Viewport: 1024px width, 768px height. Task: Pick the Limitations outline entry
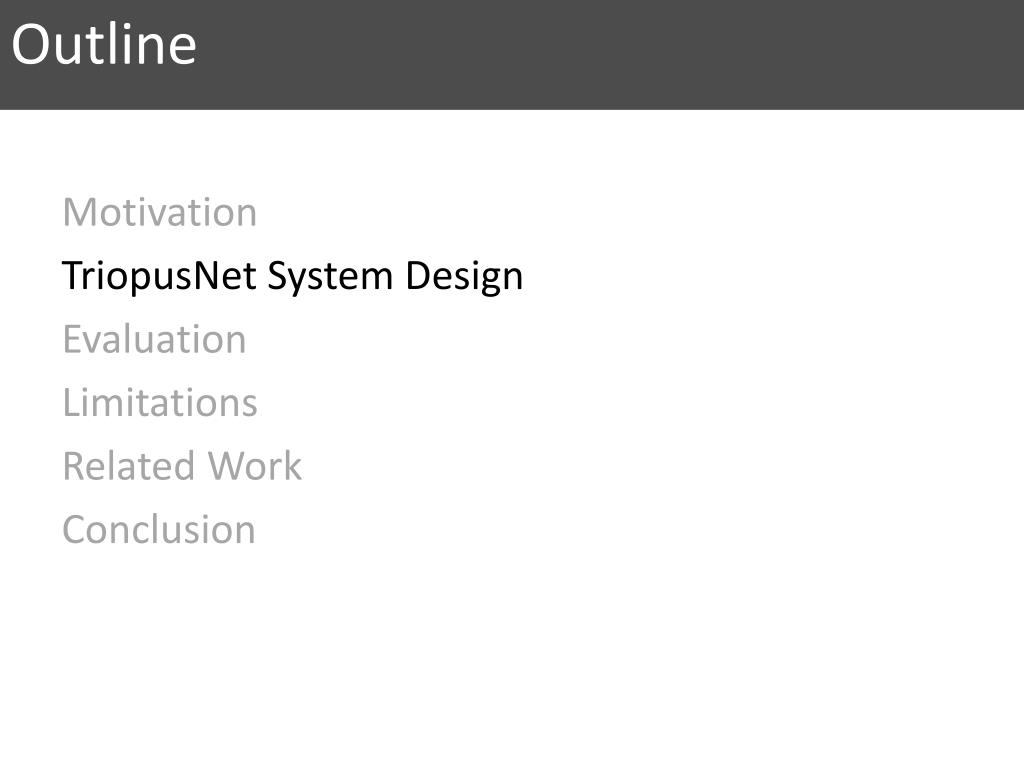click(160, 402)
